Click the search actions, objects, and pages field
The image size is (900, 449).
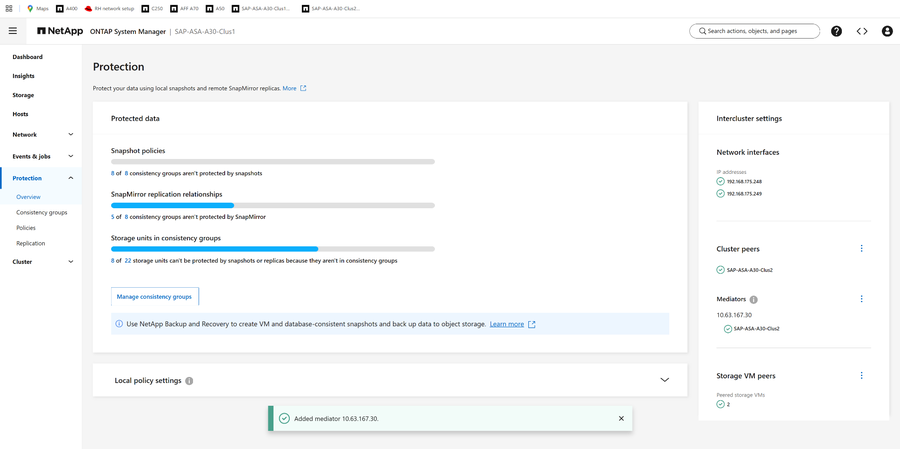pos(754,31)
